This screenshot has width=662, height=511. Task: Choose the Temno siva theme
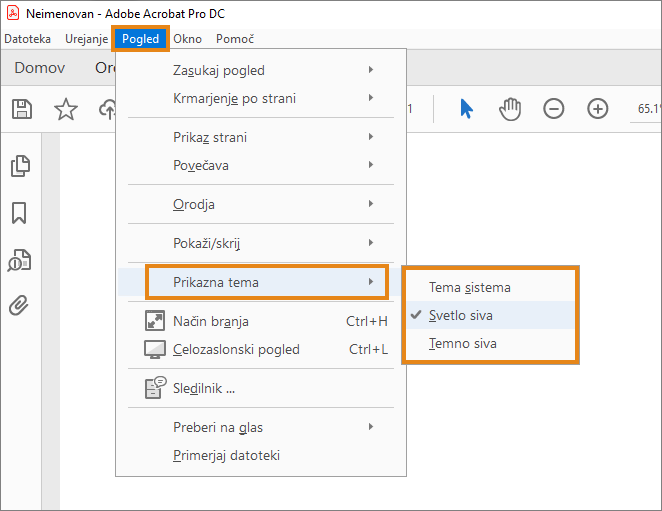coord(463,343)
